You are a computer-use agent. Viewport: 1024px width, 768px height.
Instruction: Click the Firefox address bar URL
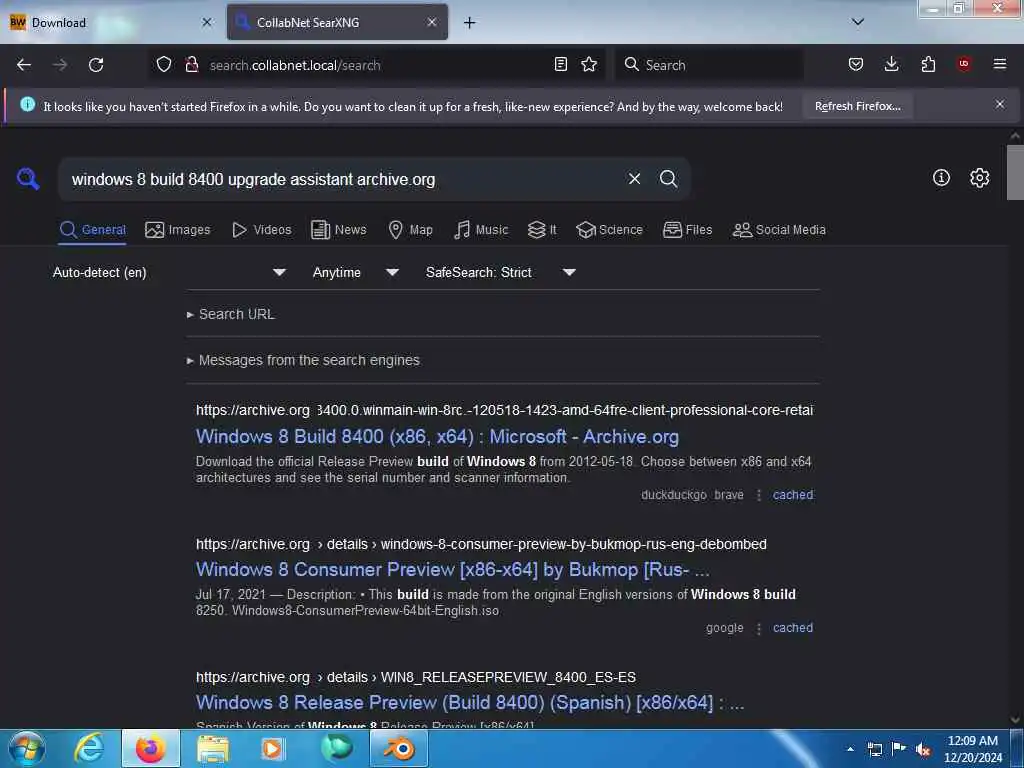(x=376, y=65)
